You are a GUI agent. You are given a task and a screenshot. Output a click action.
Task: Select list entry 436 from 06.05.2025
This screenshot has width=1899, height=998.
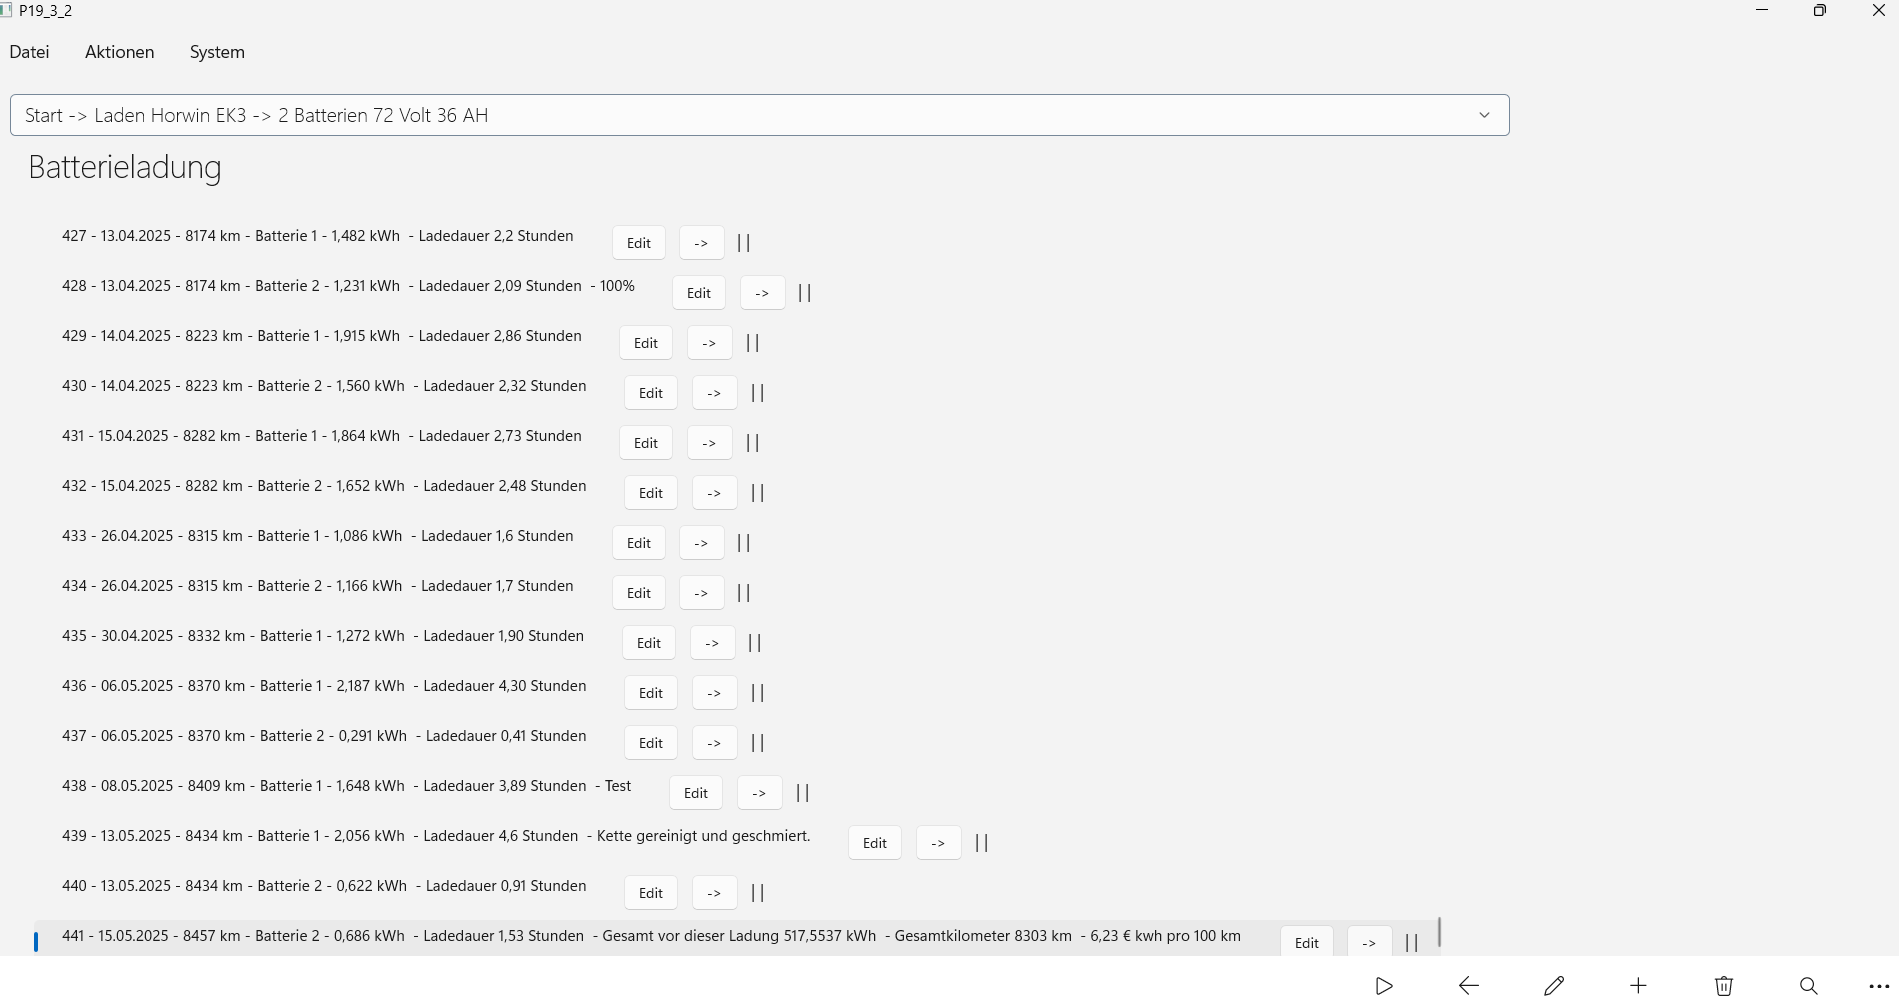323,686
